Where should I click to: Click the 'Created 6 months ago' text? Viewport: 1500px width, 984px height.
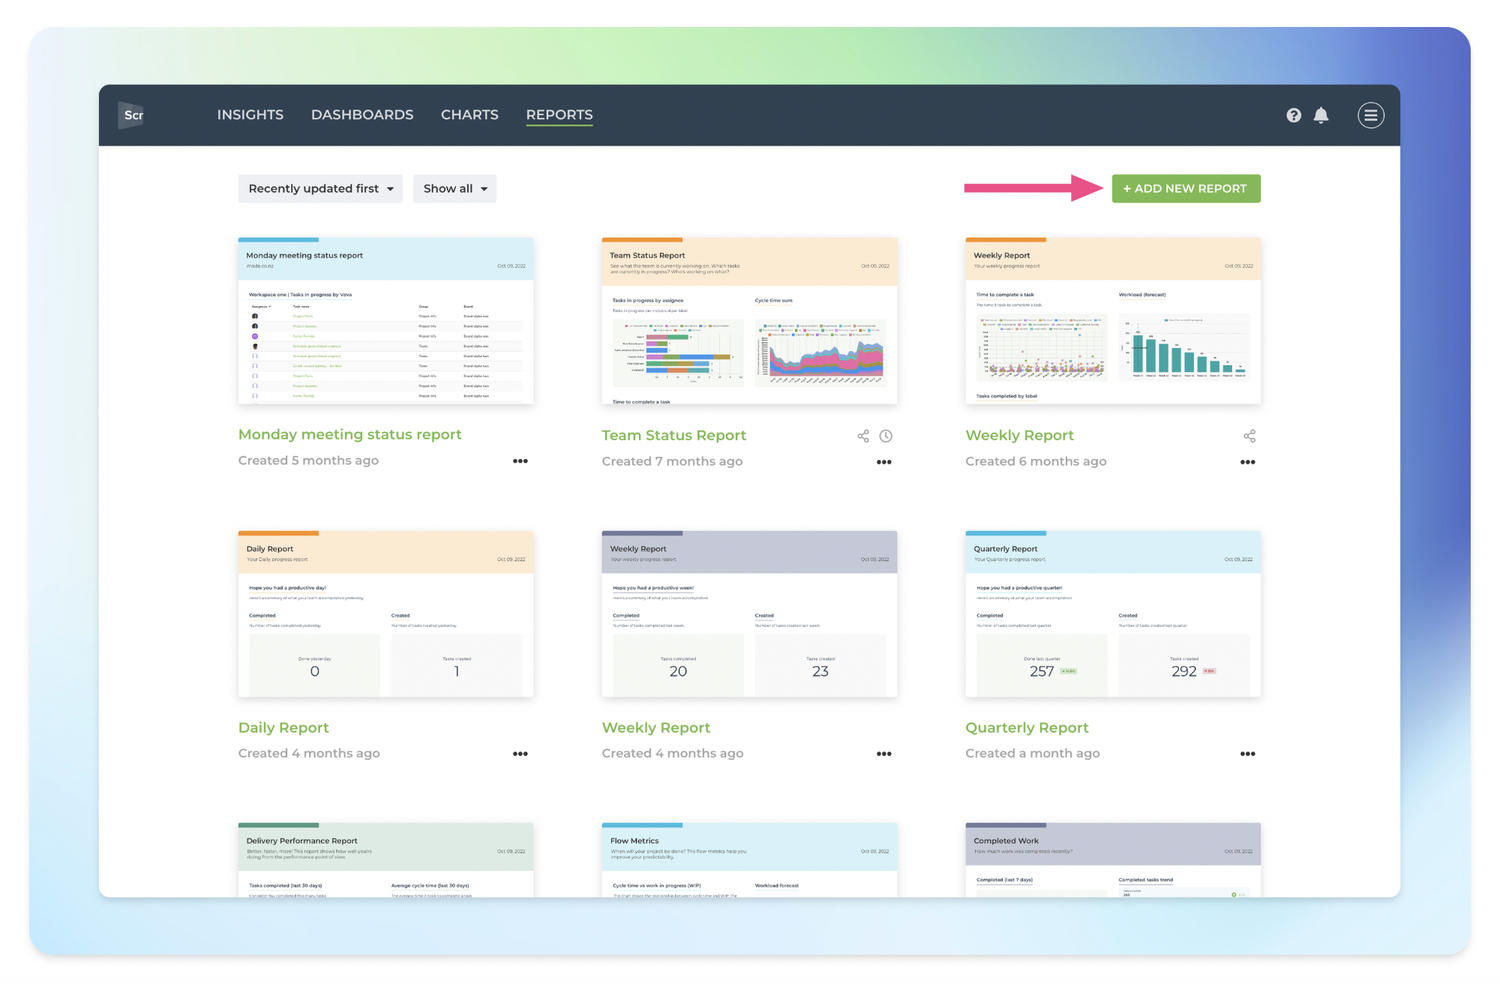click(x=1036, y=461)
